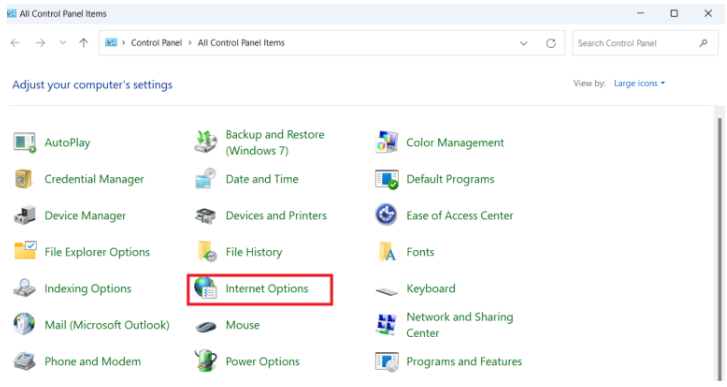Refresh the Control Panel view
Viewport: 727px width, 387px height.
(551, 43)
